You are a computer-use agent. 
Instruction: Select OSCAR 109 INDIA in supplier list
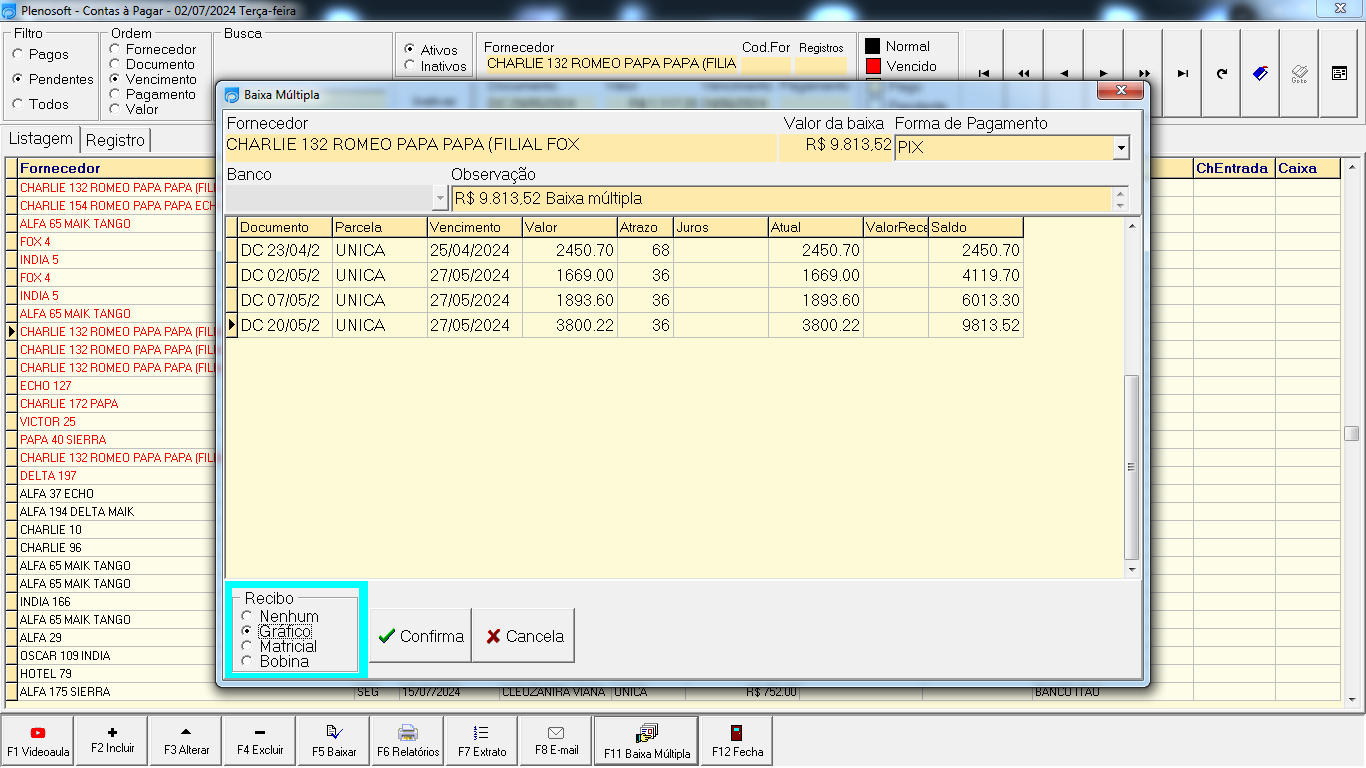(x=115, y=655)
